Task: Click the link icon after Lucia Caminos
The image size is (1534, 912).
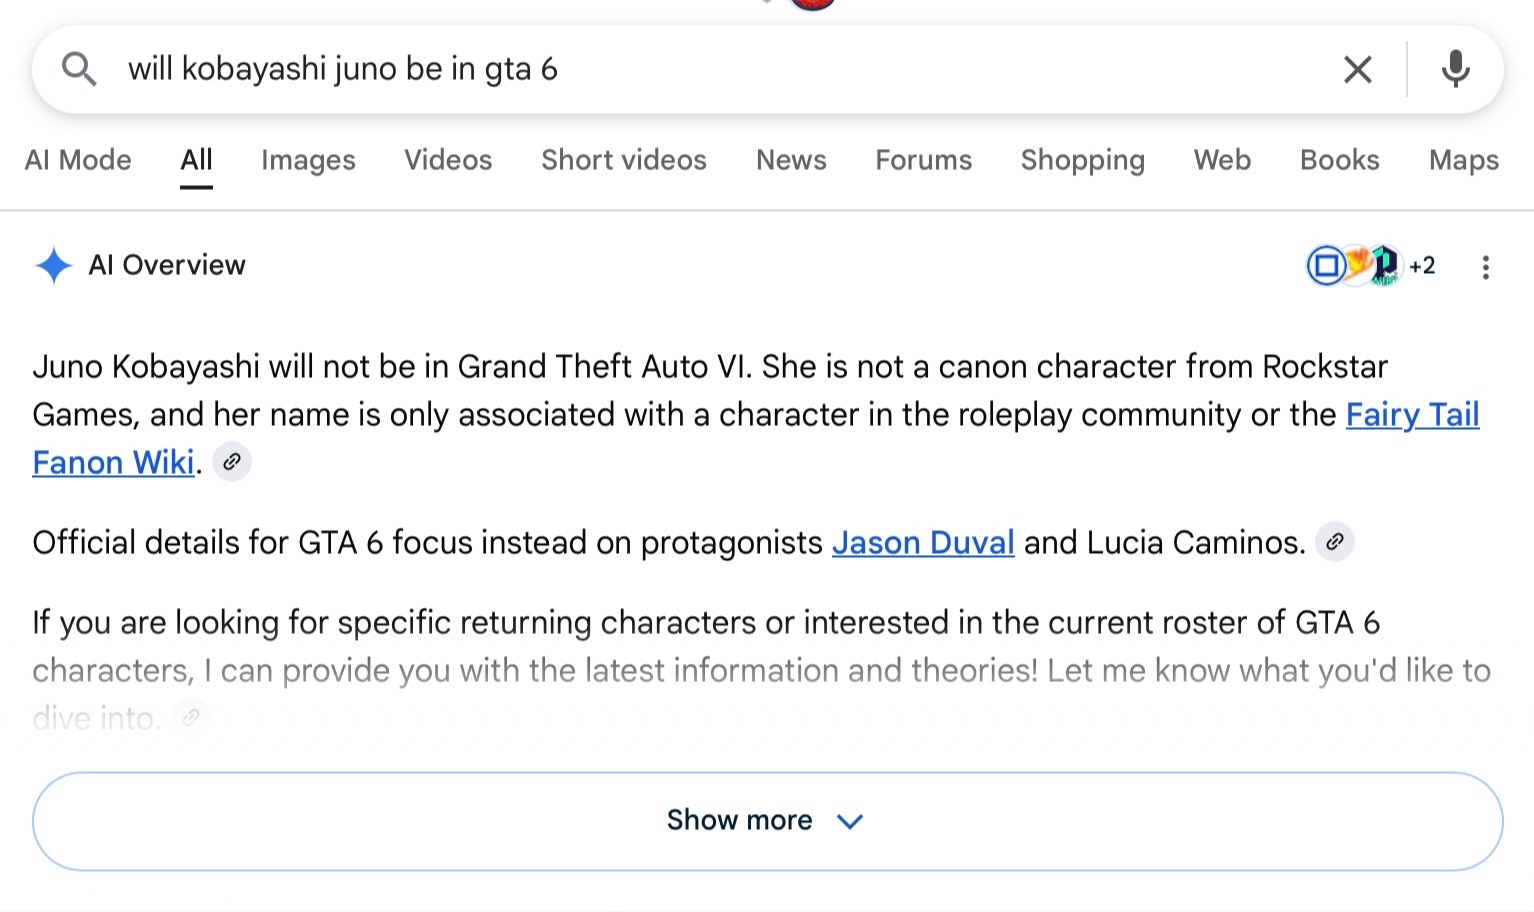Action: [1334, 542]
